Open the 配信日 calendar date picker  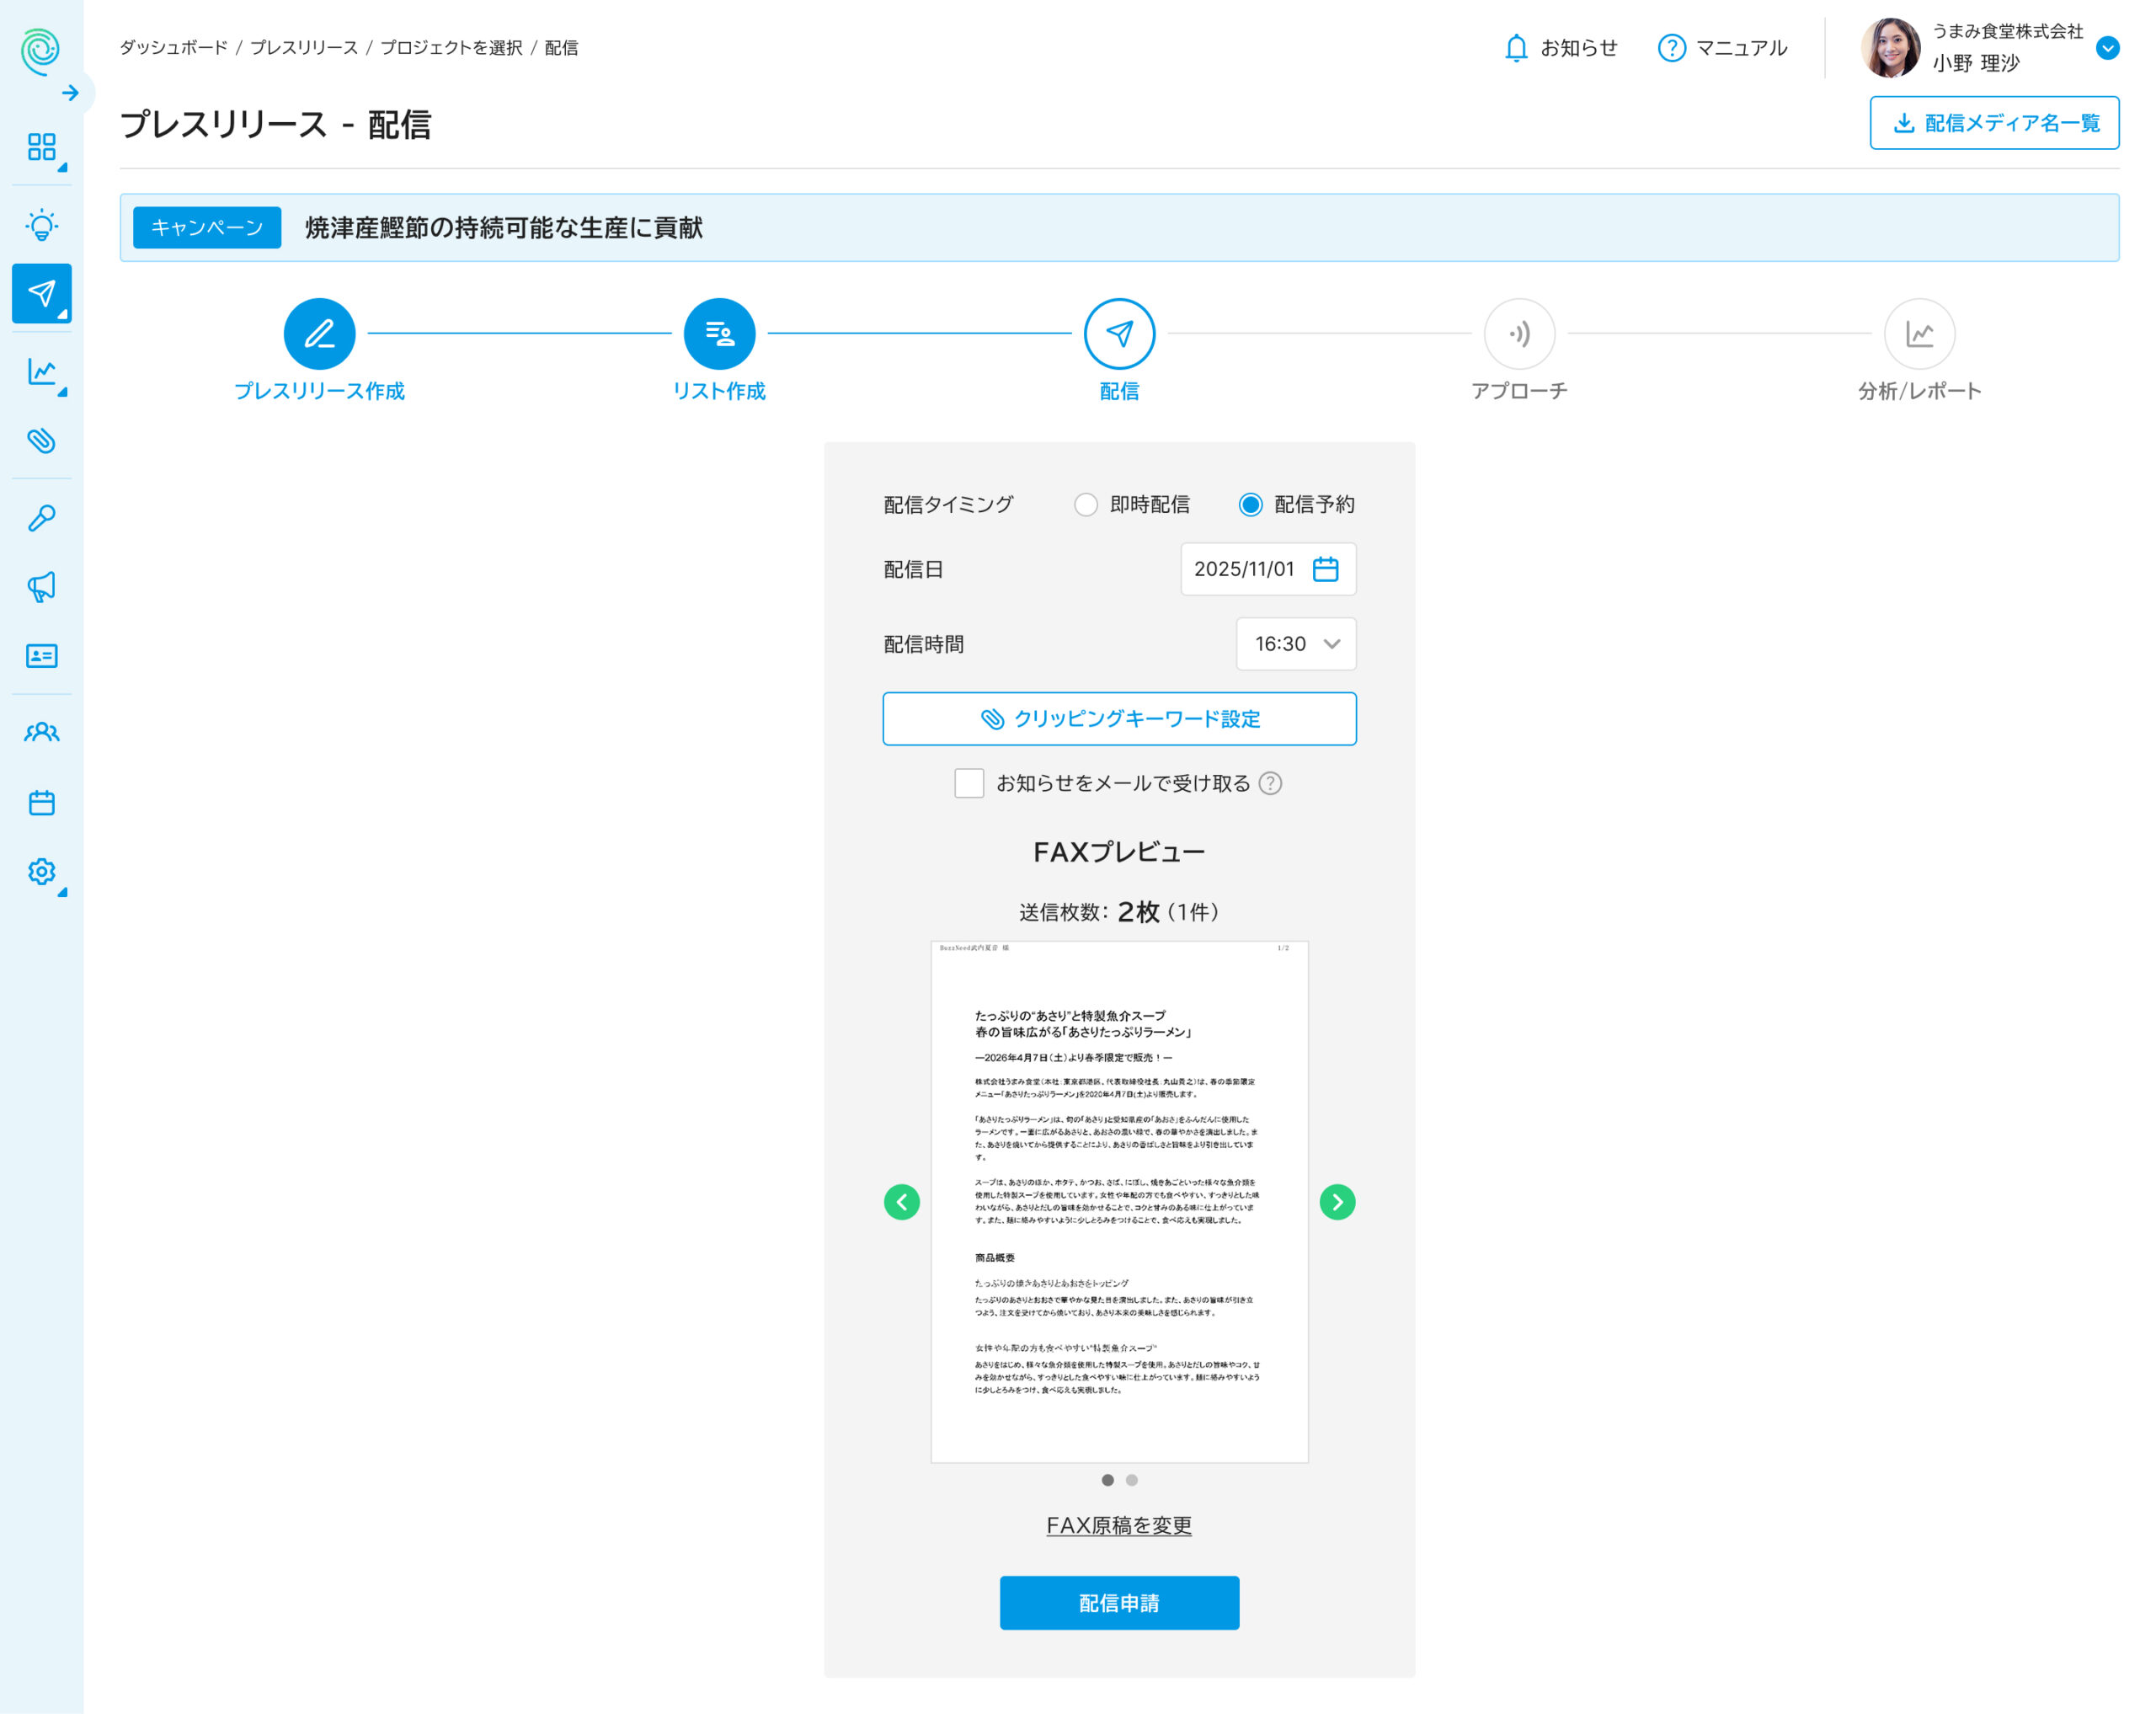[x=1325, y=569]
